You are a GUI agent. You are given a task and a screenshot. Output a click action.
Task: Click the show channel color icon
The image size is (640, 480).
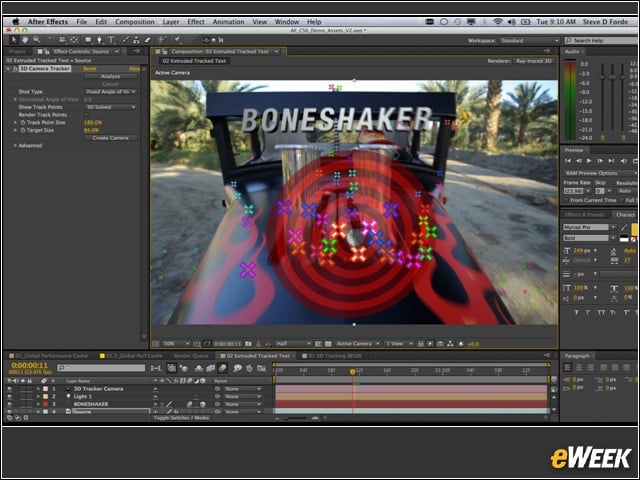click(x=268, y=344)
